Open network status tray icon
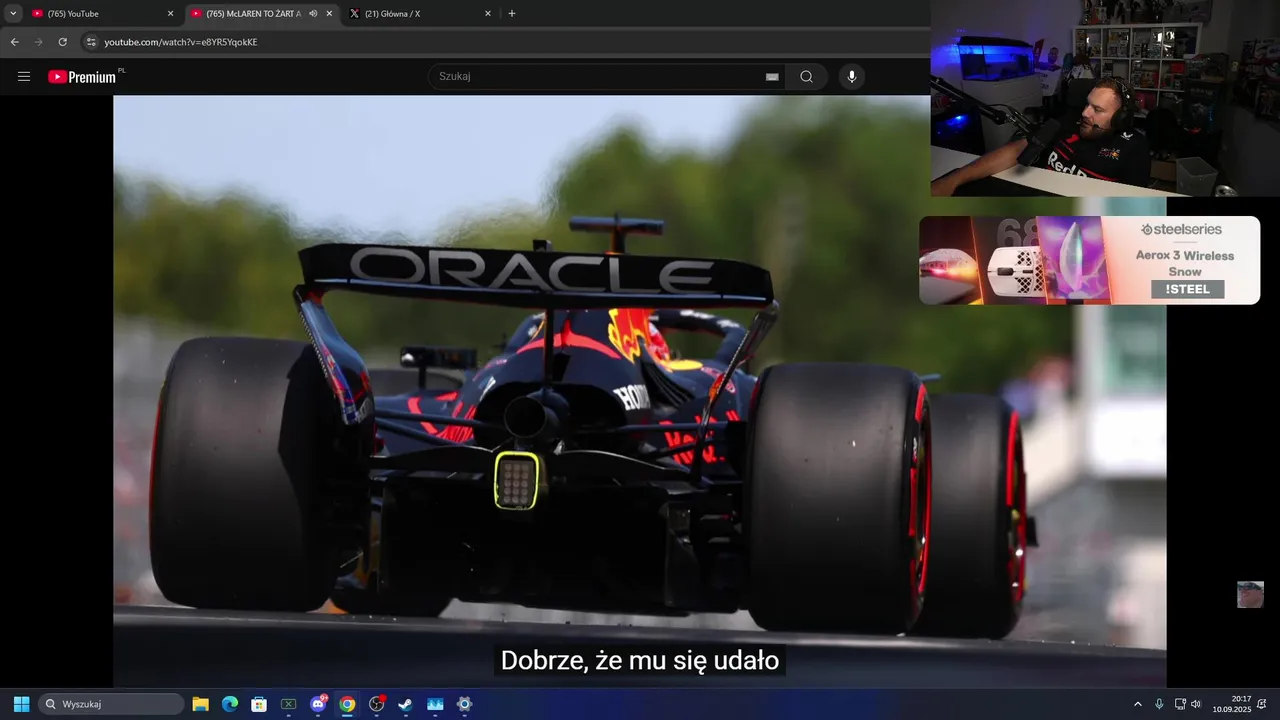 coord(1180,704)
